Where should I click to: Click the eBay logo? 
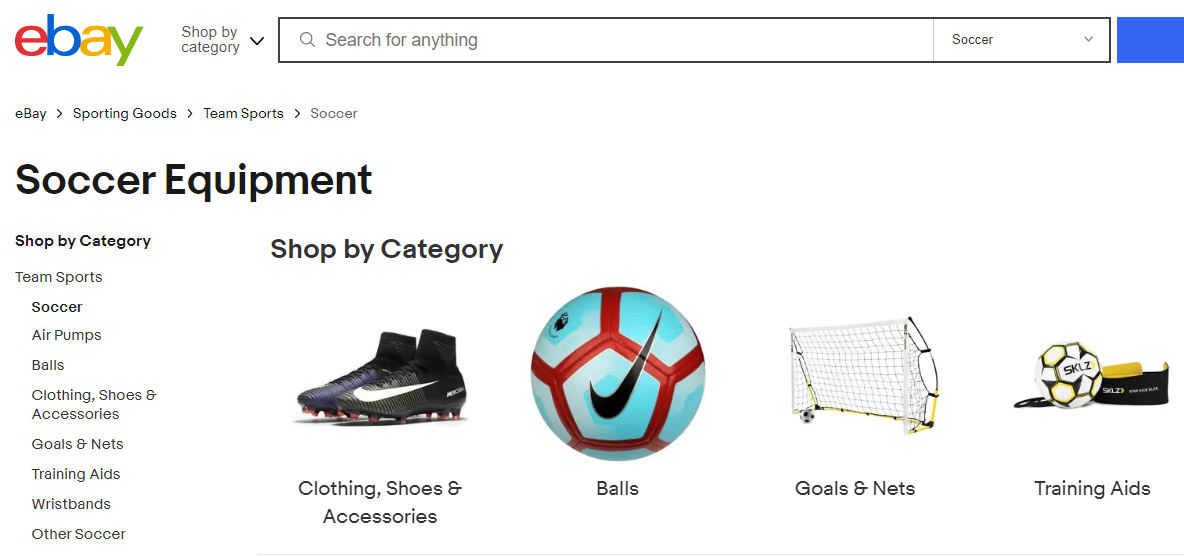click(x=79, y=40)
